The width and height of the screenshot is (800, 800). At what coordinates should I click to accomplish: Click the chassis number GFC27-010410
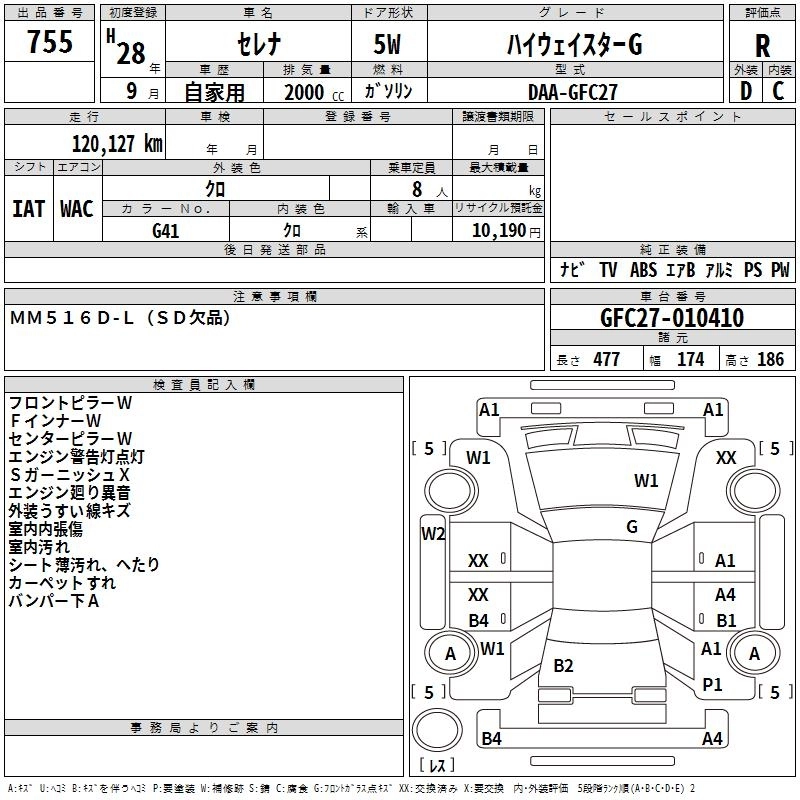coord(671,318)
